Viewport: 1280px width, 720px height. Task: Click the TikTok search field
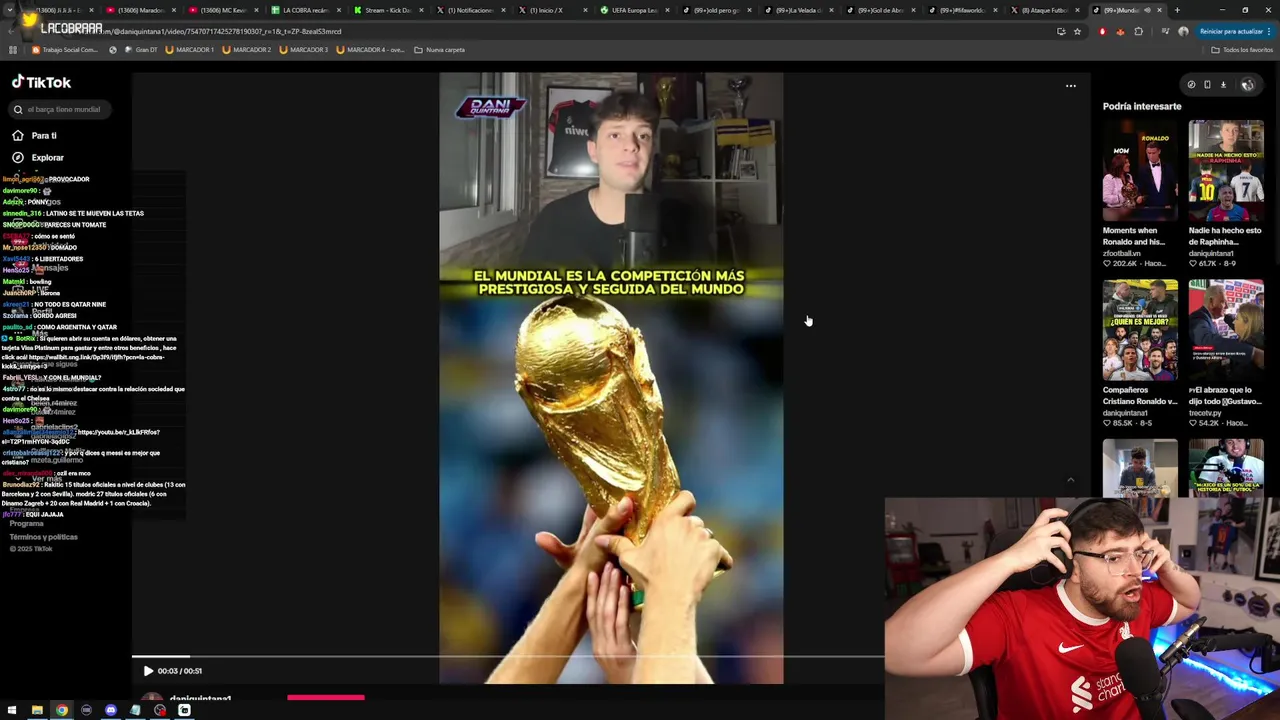pyautogui.click(x=62, y=109)
